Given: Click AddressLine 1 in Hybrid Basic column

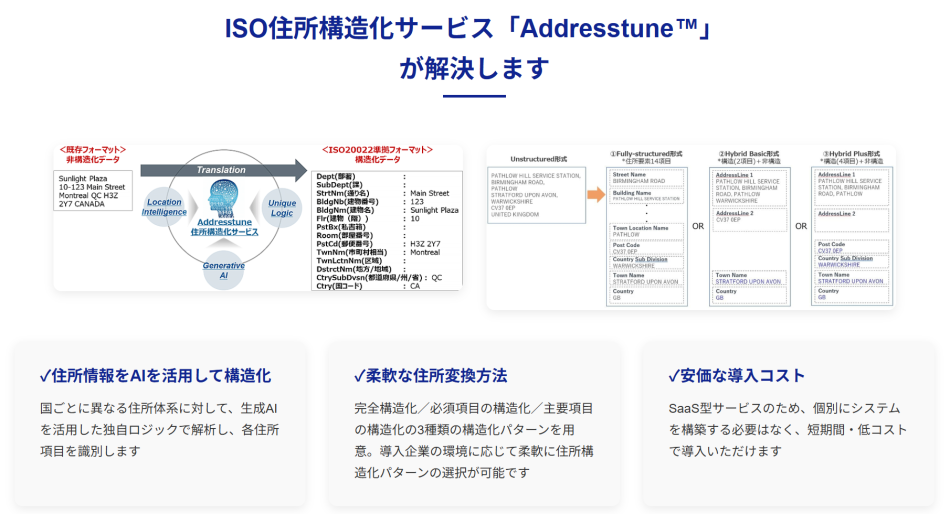Looking at the screenshot, I should click(749, 188).
